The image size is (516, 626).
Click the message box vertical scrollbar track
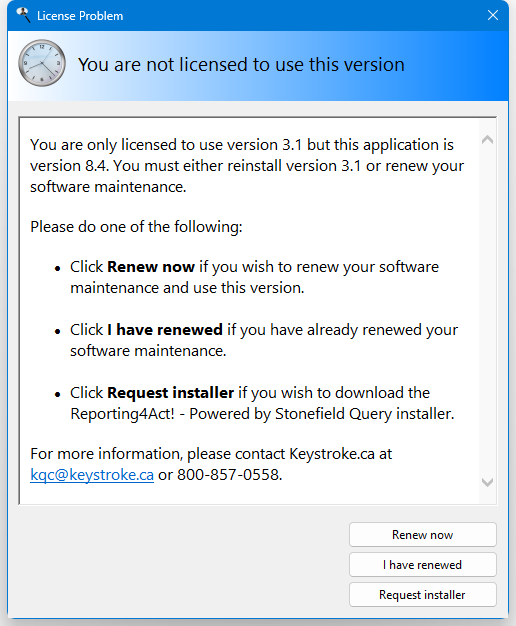point(487,311)
